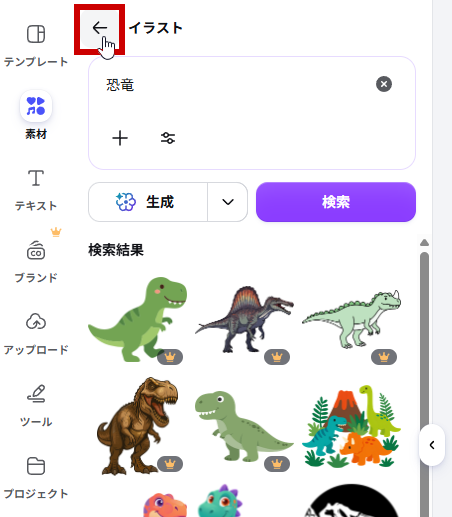Click the crown badge on horned dinosaur

click(x=384, y=357)
